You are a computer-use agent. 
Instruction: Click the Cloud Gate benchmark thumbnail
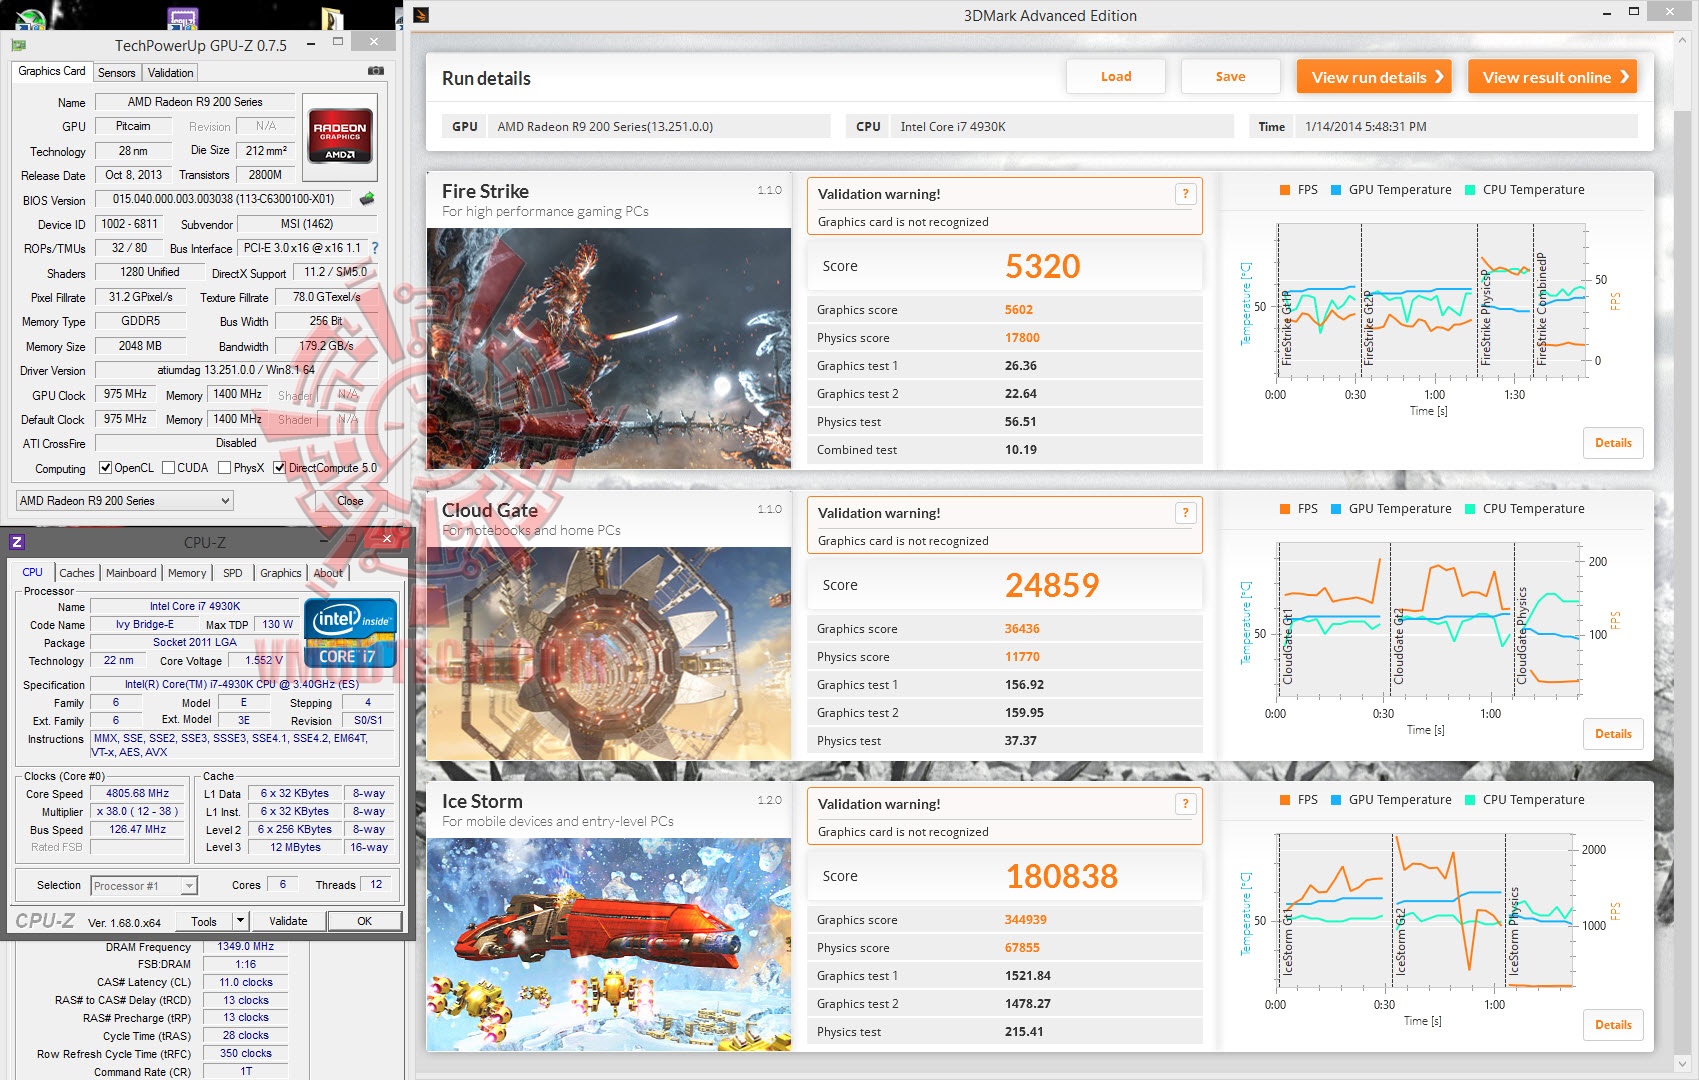(x=609, y=653)
